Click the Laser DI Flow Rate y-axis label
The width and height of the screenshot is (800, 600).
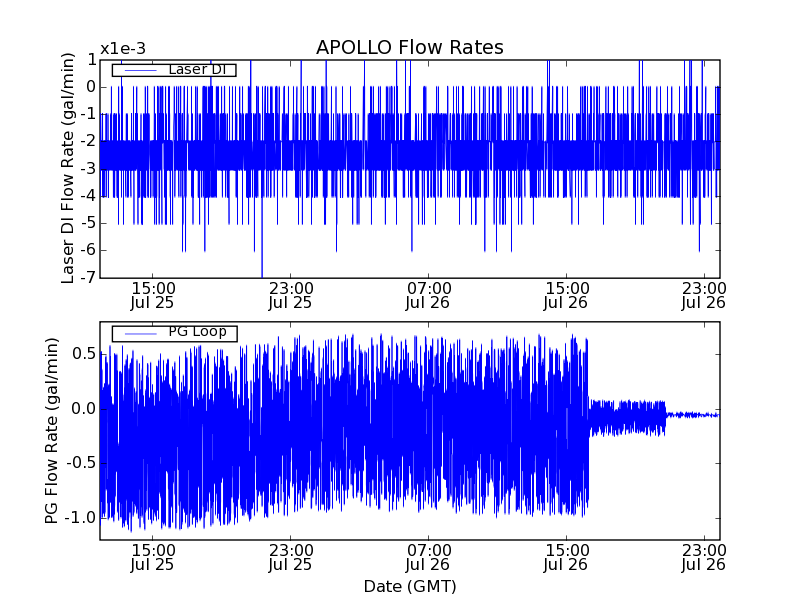(x=68, y=168)
